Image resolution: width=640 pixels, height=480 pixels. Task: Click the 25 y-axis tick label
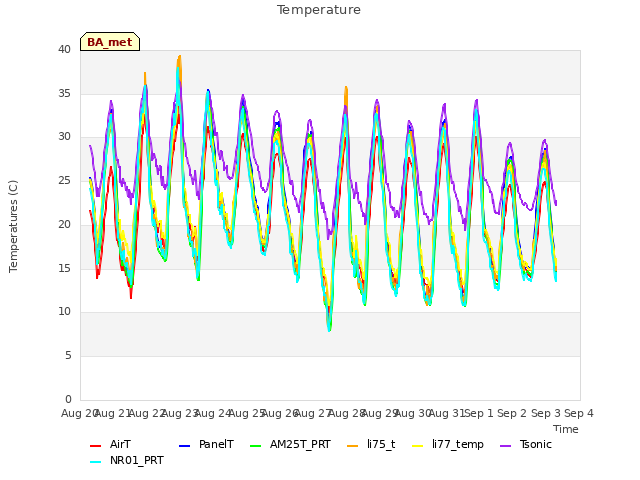tap(64, 180)
